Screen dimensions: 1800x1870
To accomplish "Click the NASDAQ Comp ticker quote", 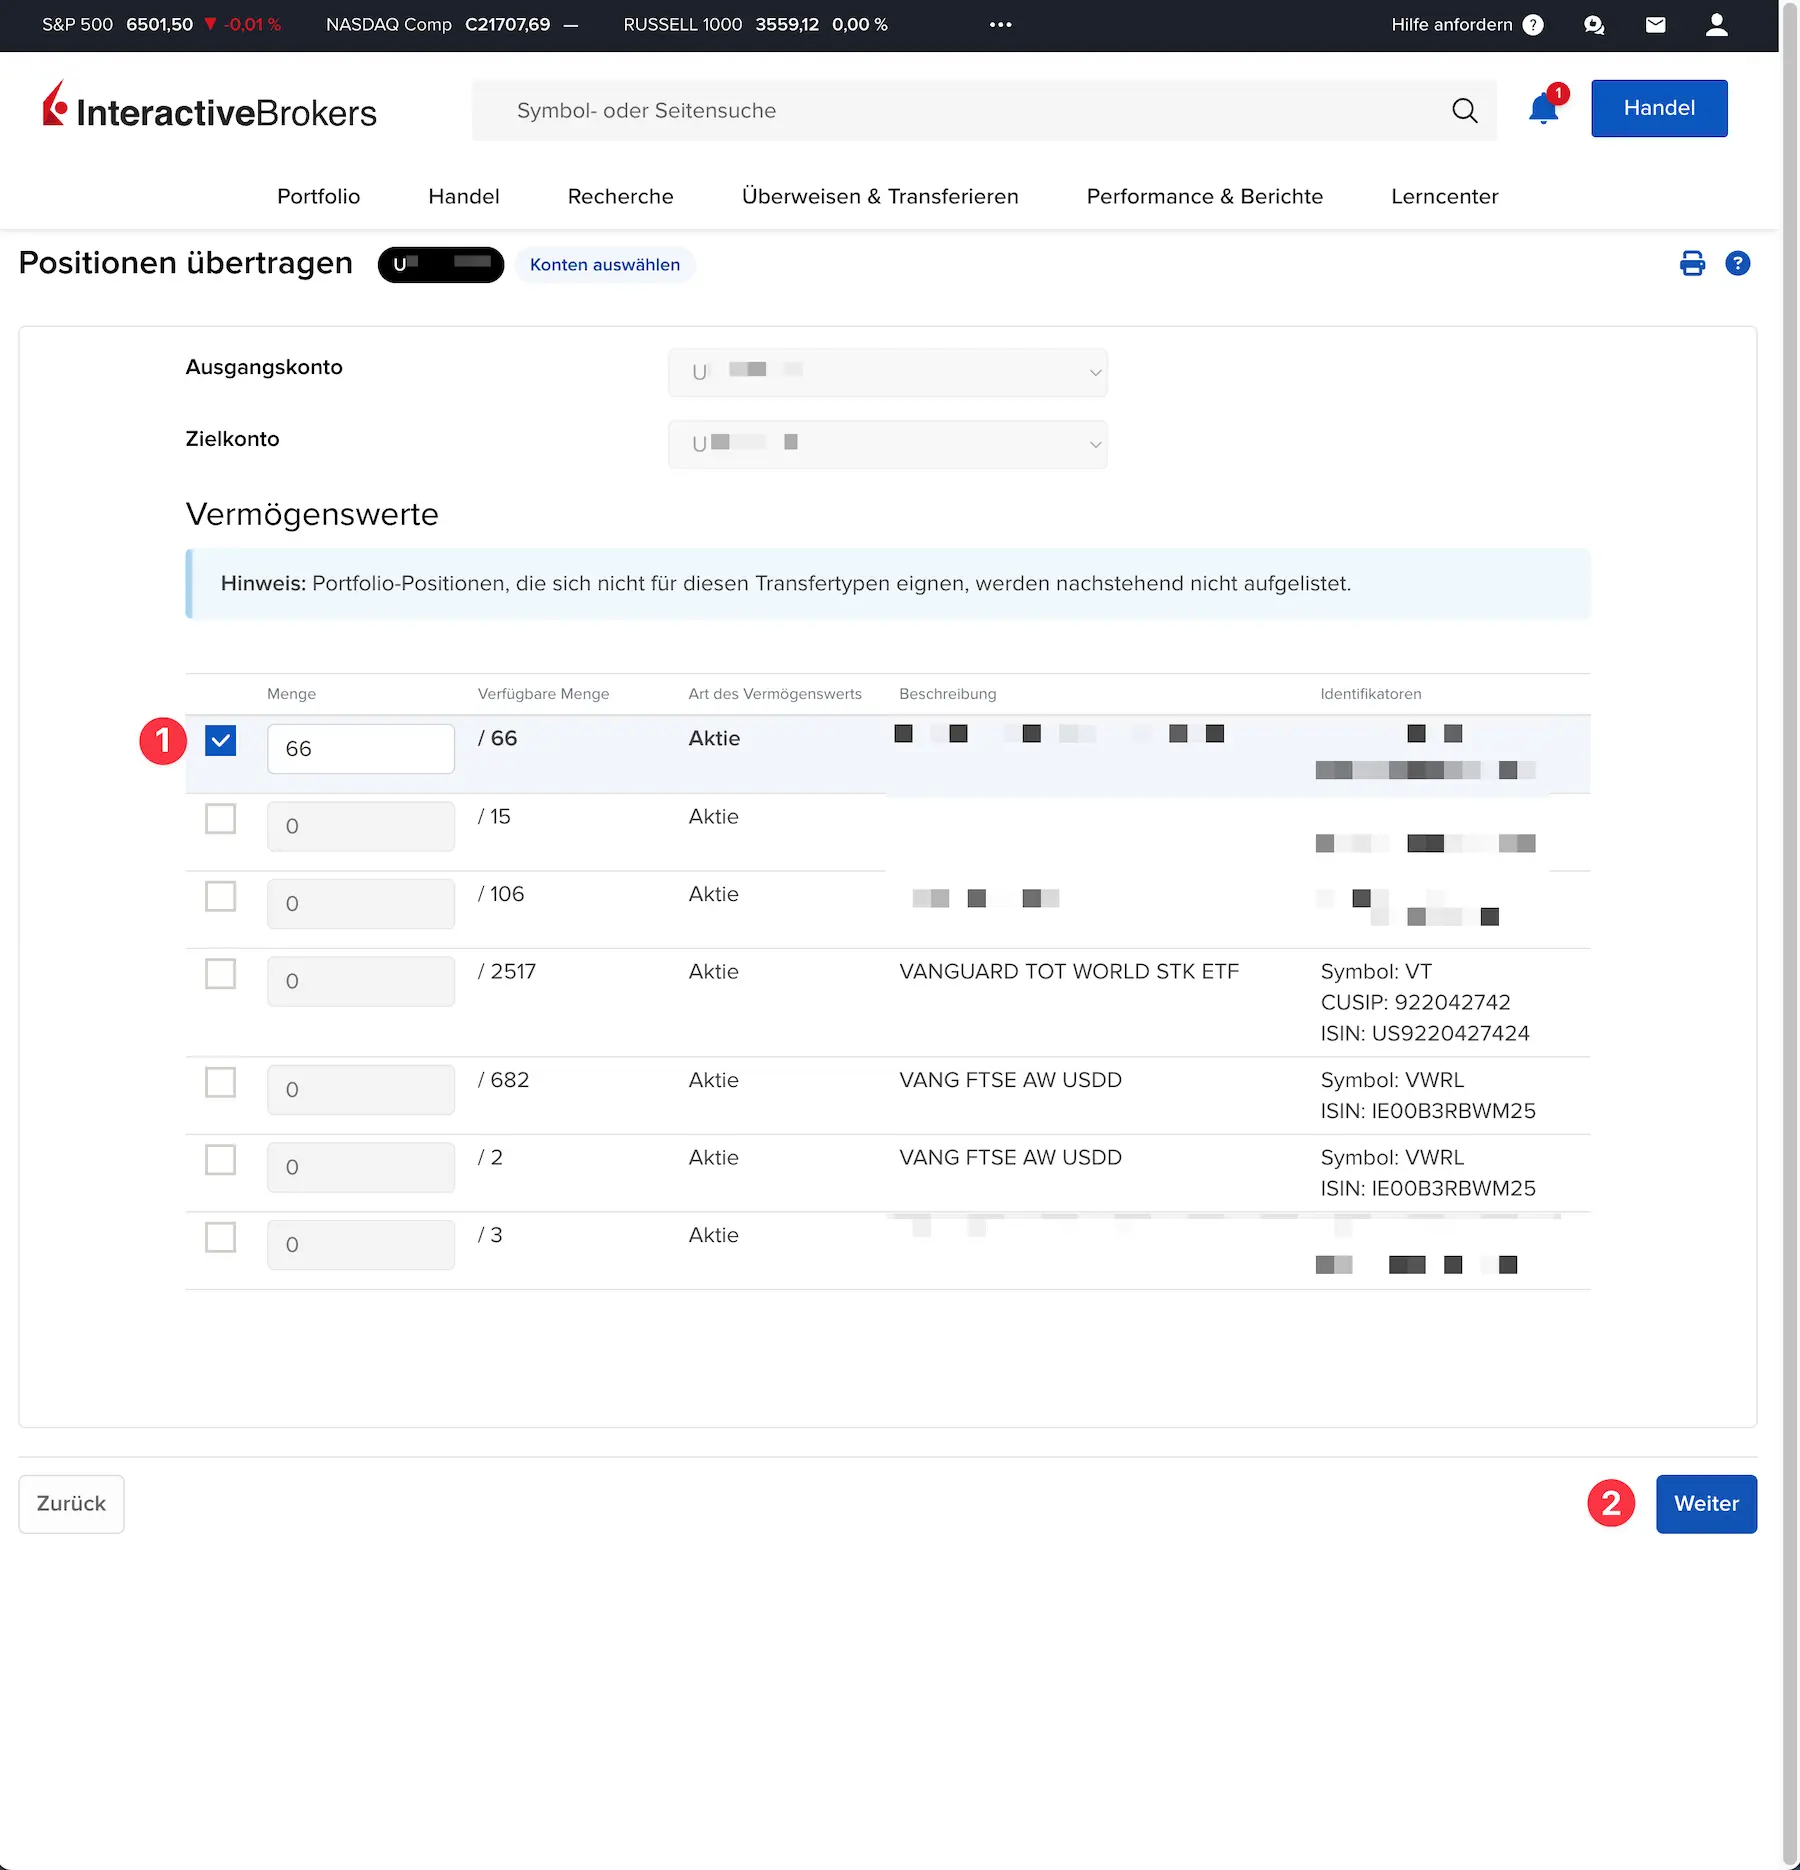I will tap(452, 25).
